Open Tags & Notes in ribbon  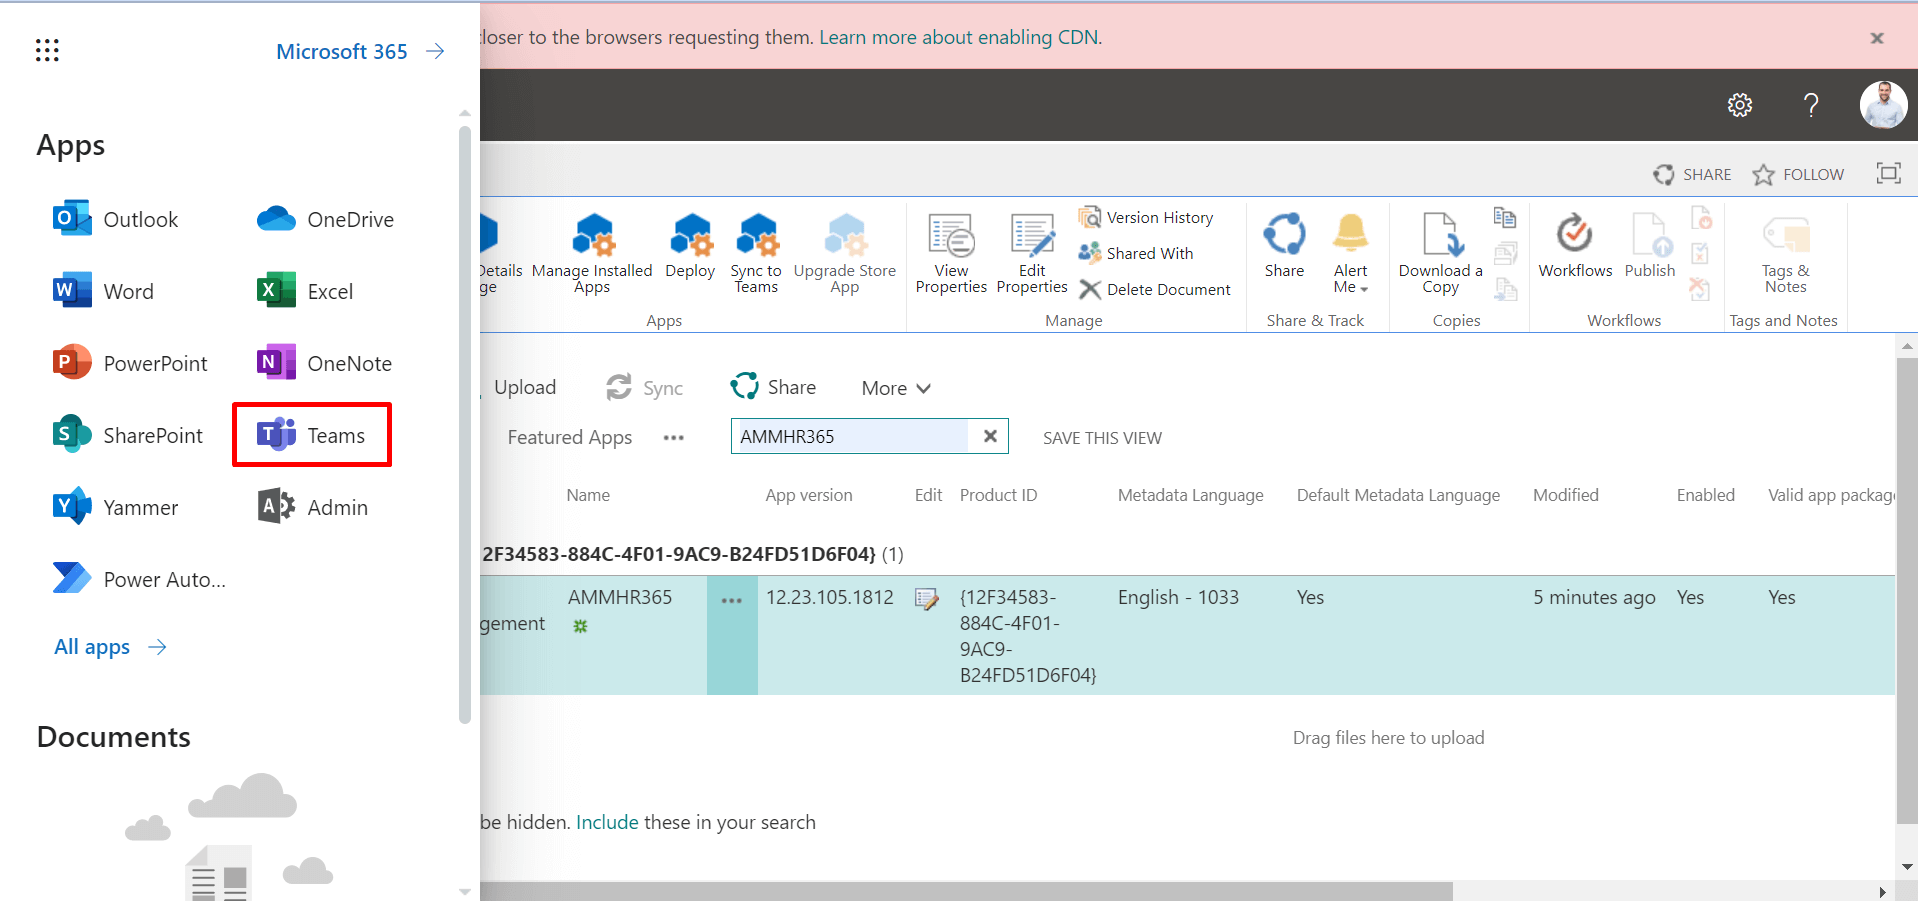click(x=1786, y=254)
